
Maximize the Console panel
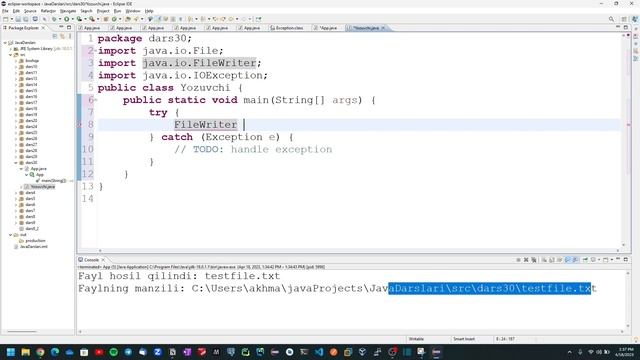click(626, 259)
